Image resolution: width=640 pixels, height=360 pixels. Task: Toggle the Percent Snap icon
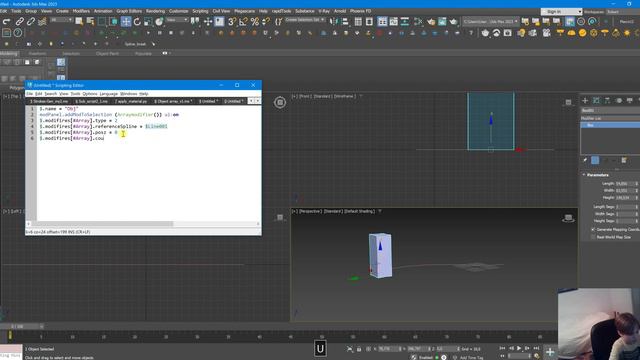pos(255,21)
